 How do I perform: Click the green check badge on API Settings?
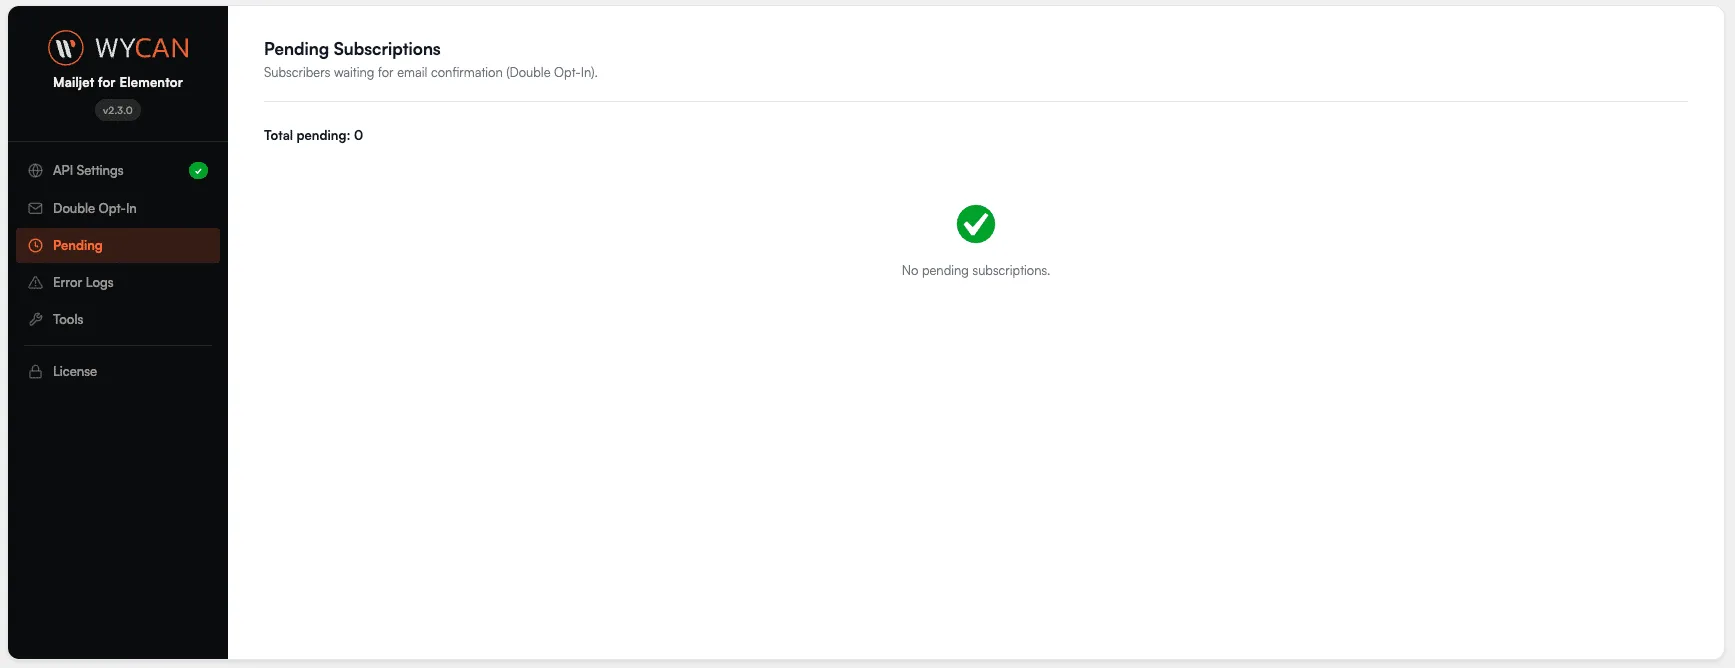(x=198, y=171)
